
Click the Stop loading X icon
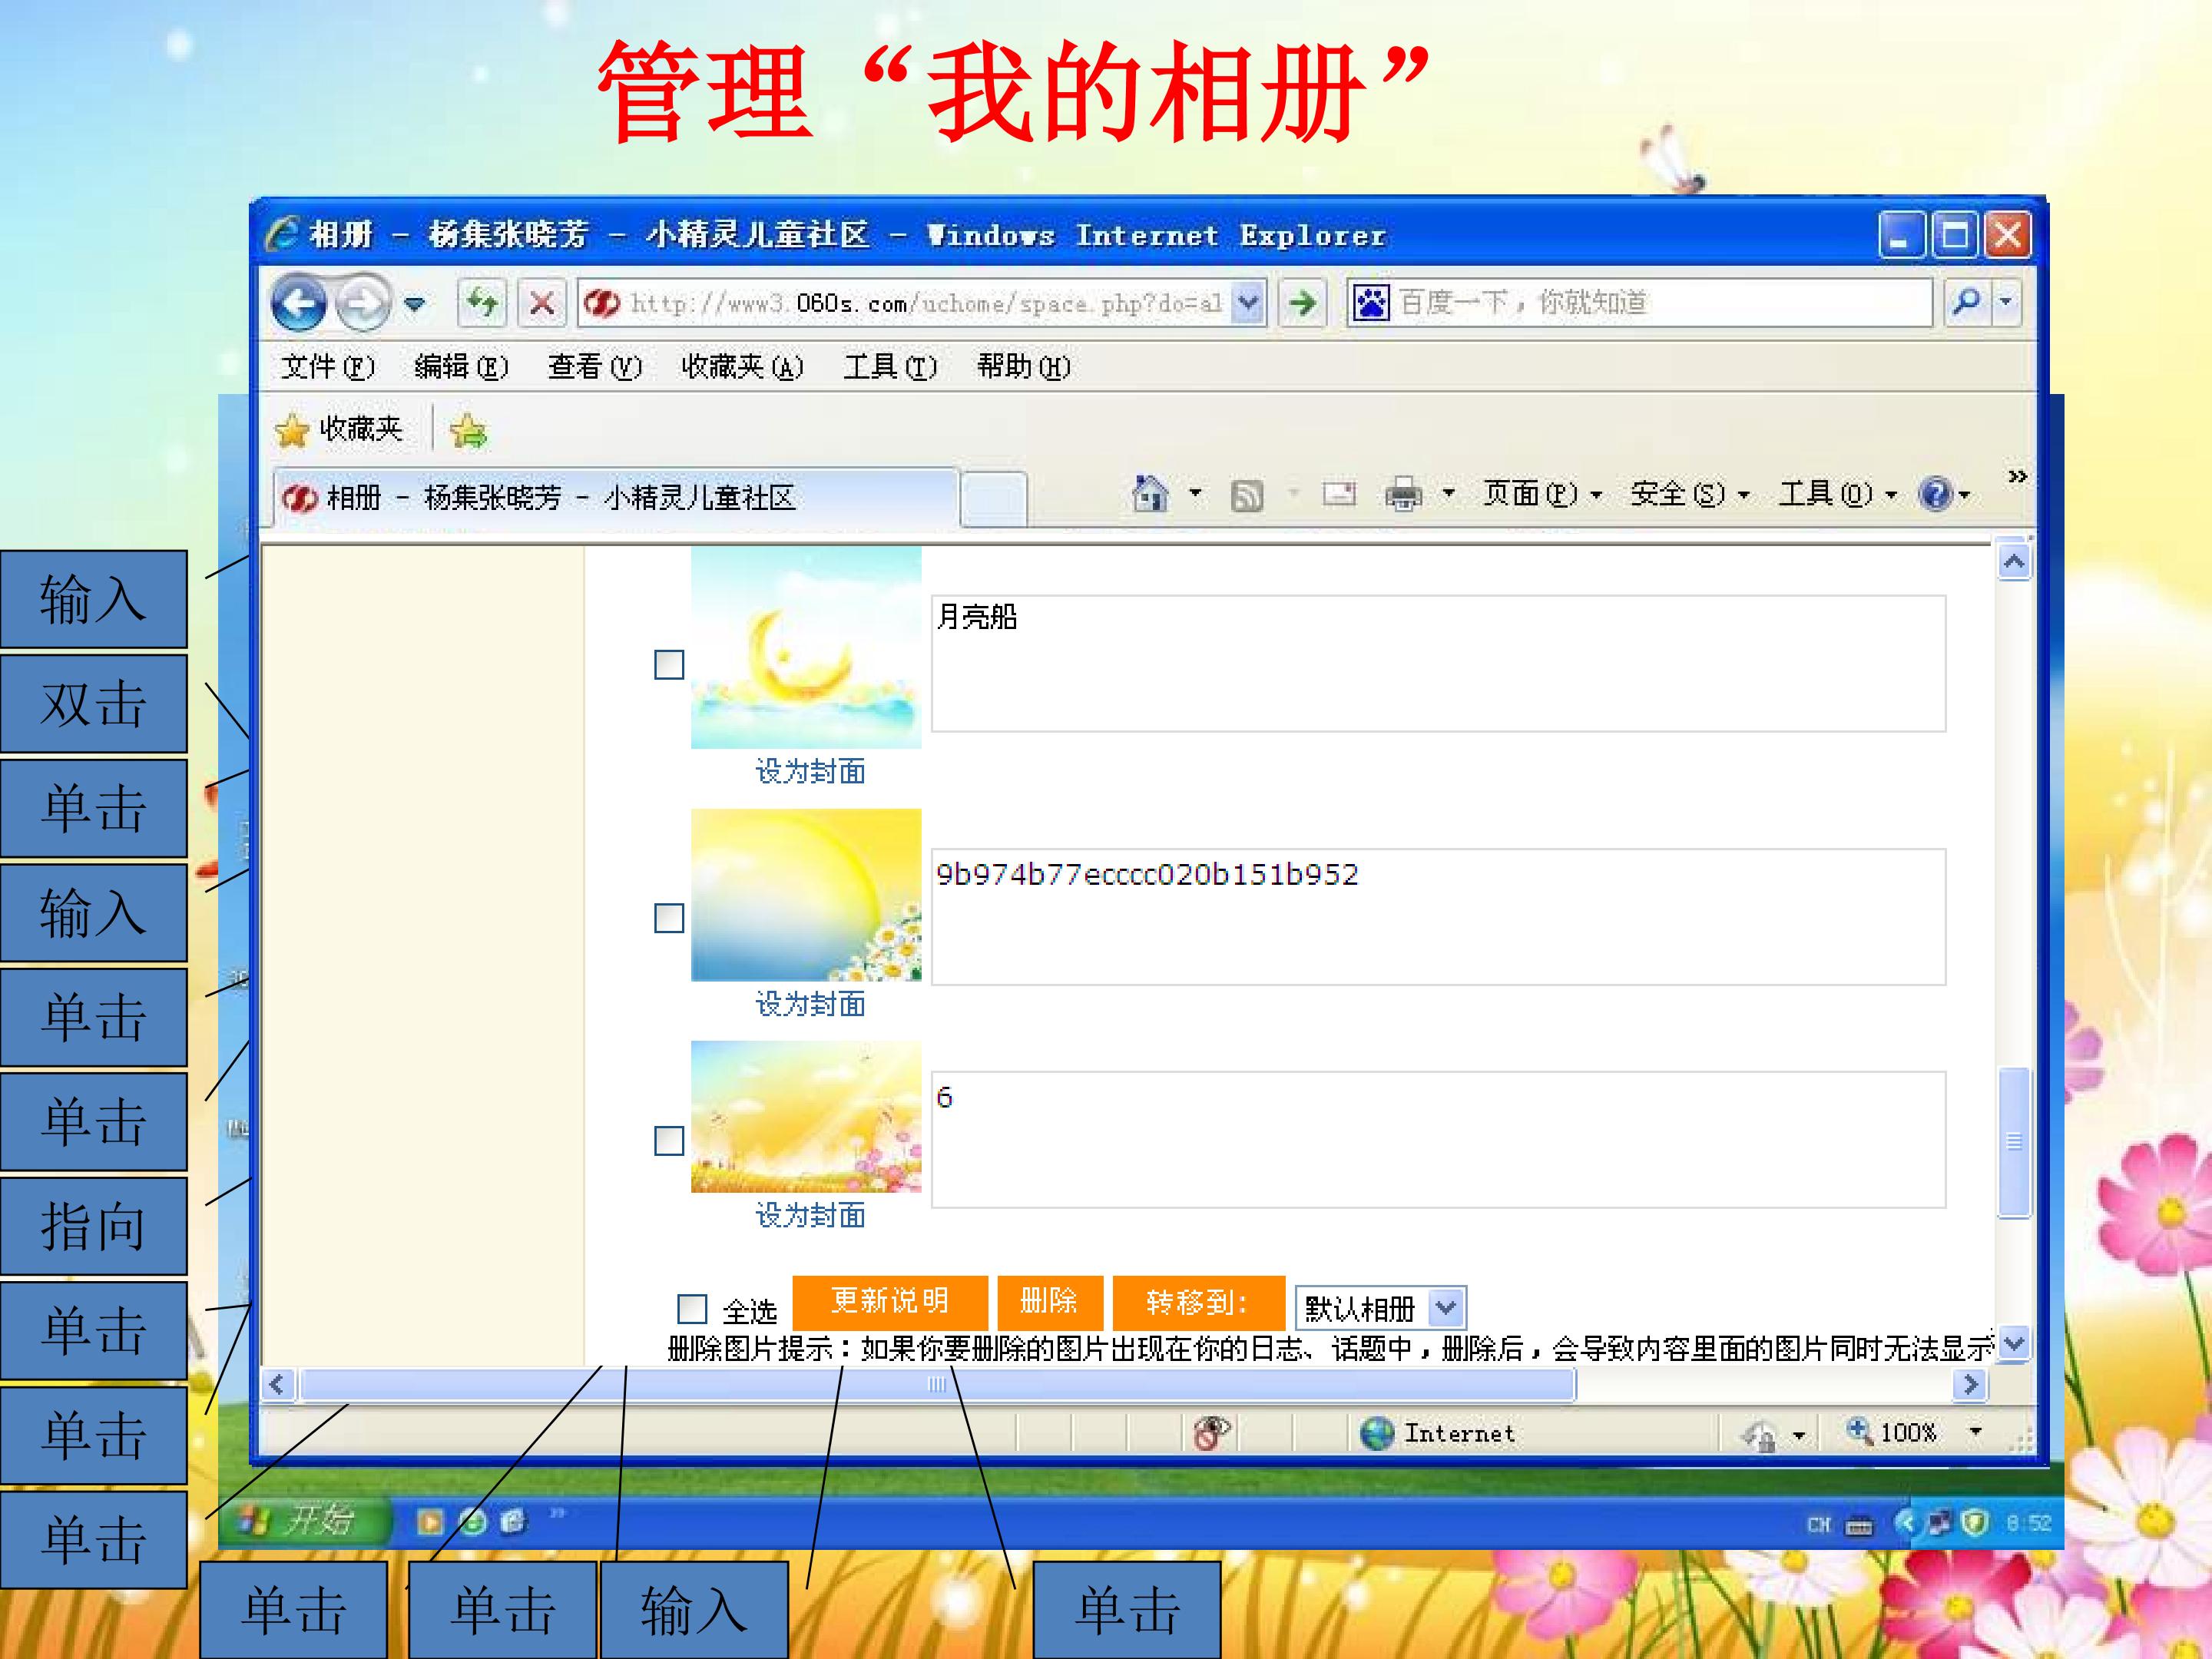tap(542, 302)
